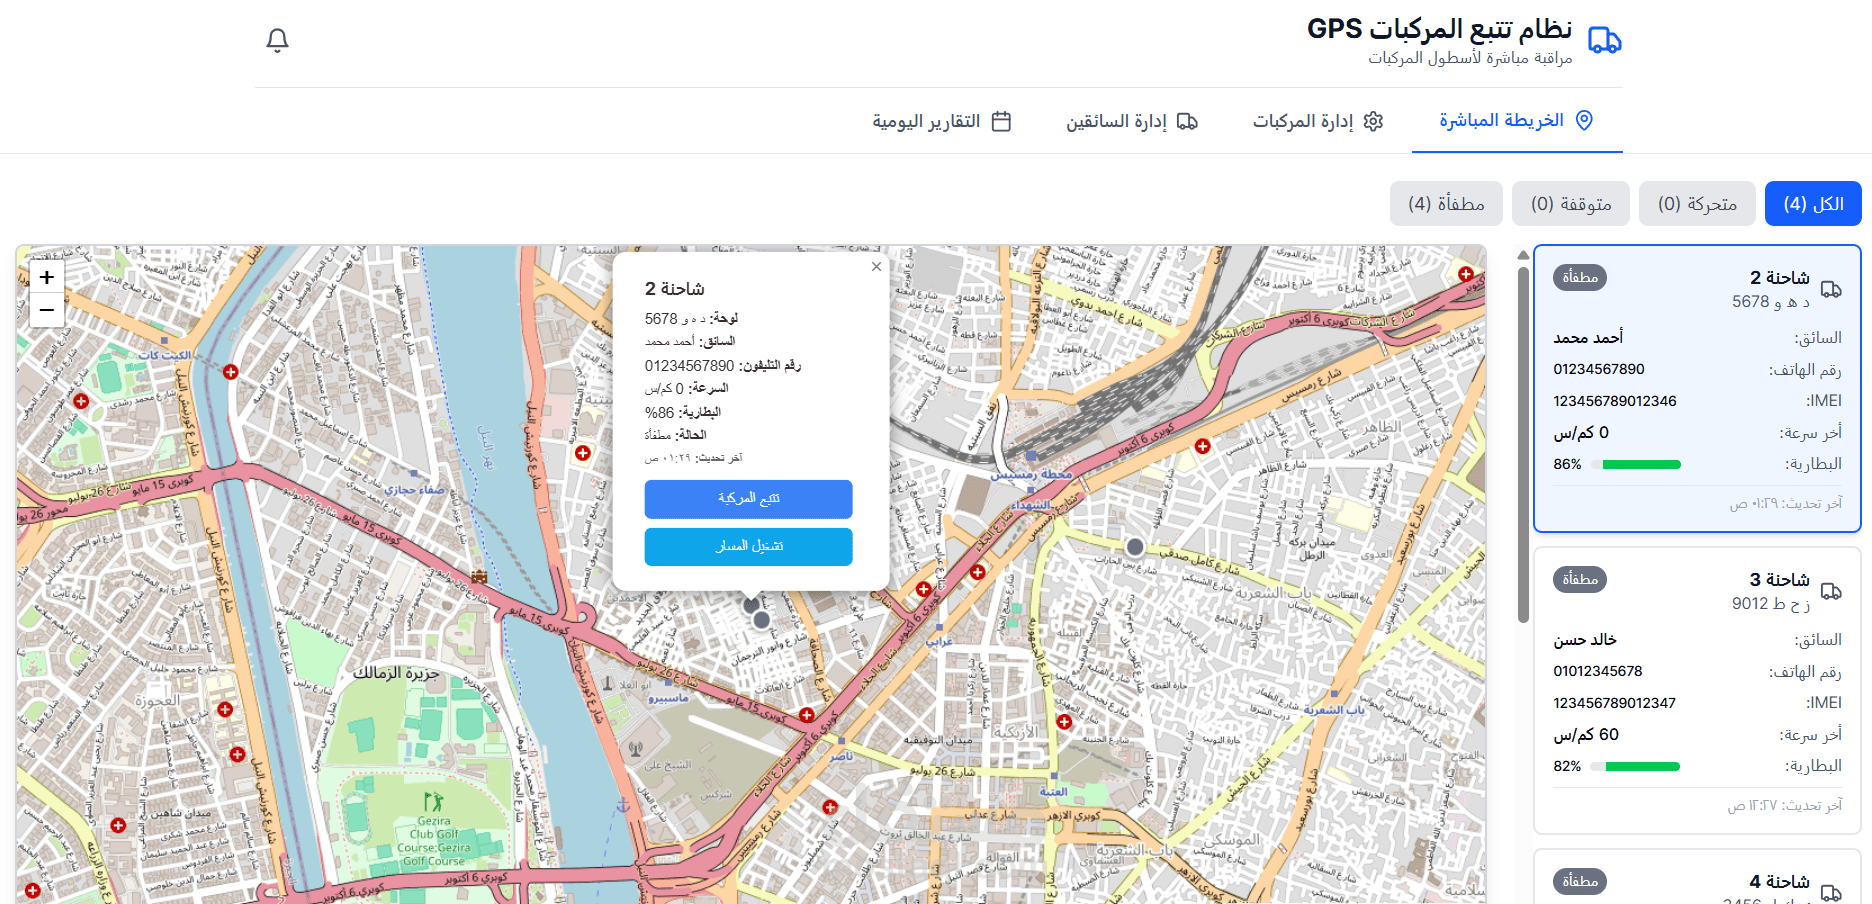1872x904 pixels.
Task: Click the calendar icon next to التقارير اليومية
Action: tap(1000, 121)
